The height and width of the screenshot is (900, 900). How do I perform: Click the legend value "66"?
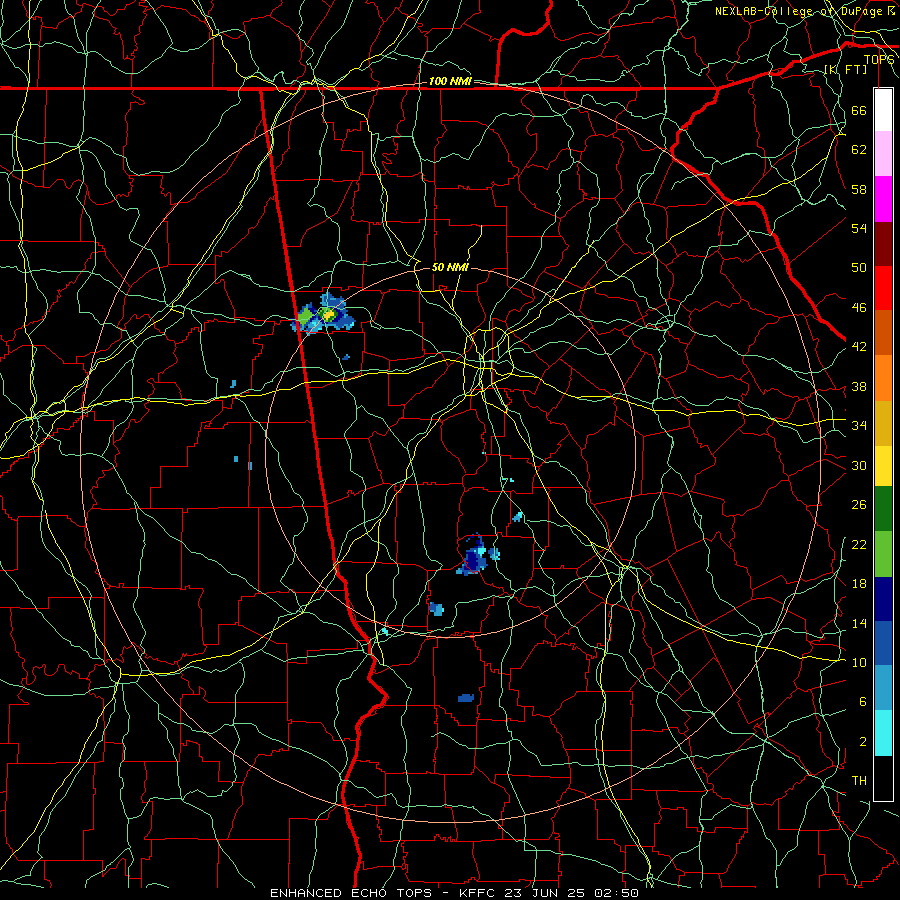859,110
